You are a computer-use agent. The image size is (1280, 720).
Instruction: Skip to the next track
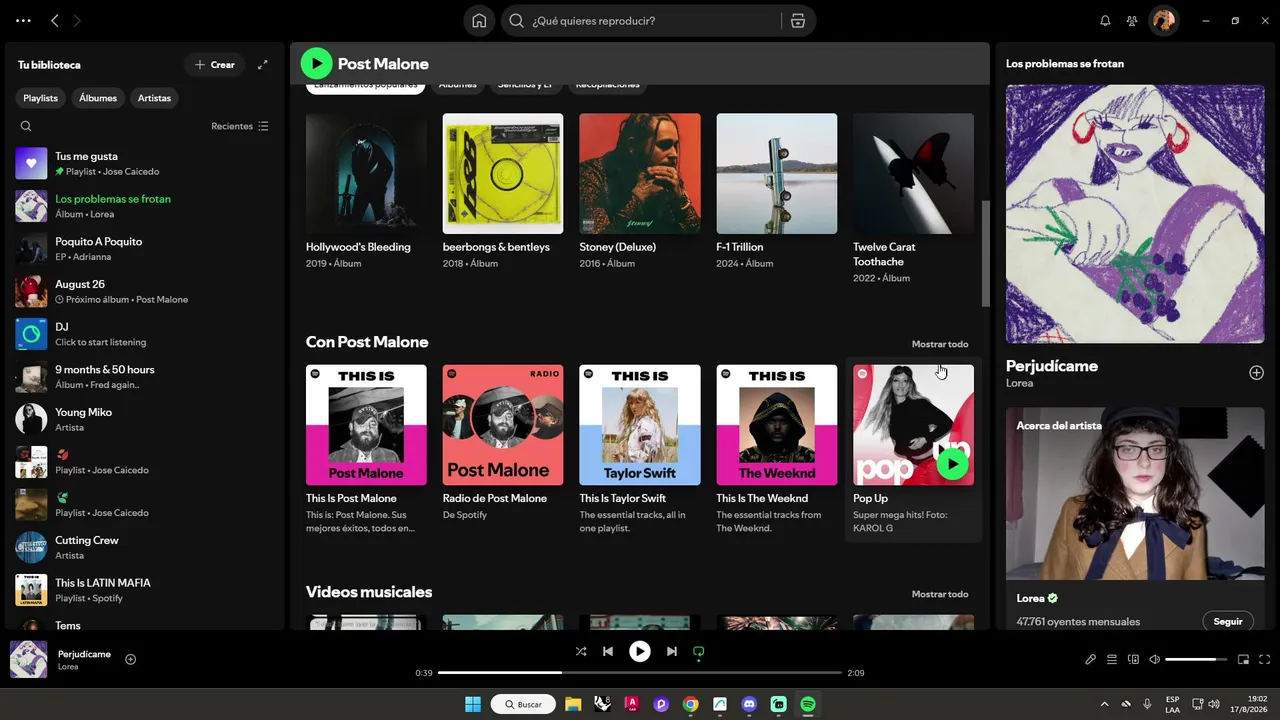click(x=672, y=652)
